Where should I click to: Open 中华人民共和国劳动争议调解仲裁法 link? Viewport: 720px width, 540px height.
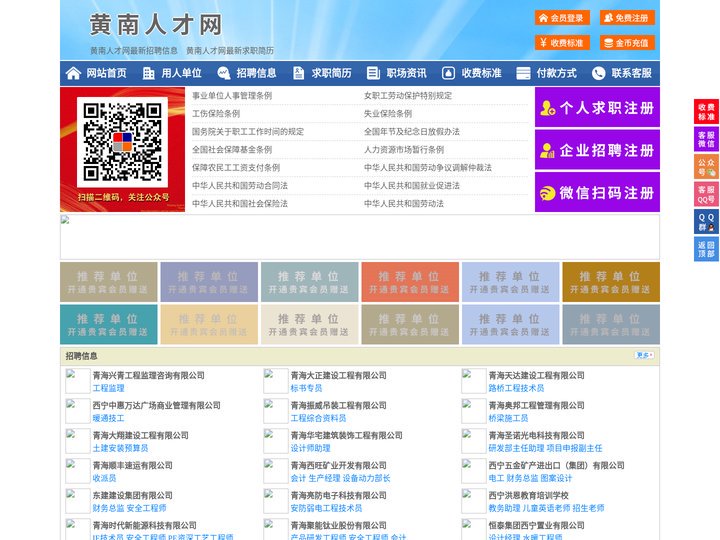pos(428,168)
